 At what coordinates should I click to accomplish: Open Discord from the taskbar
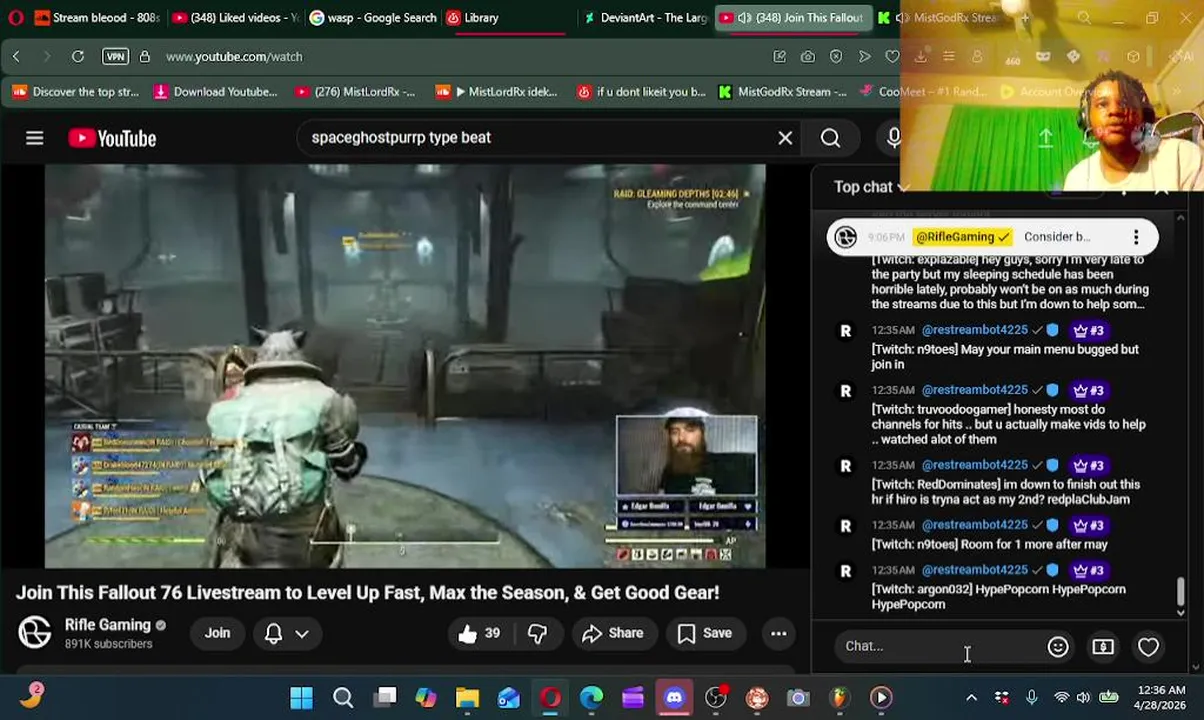click(x=674, y=698)
